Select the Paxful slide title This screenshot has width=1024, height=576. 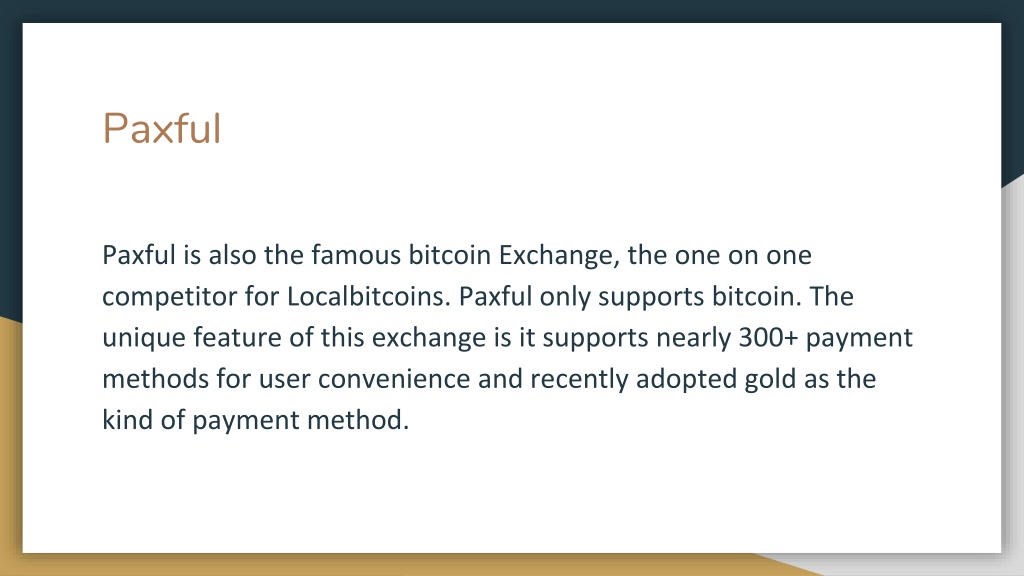[x=162, y=128]
